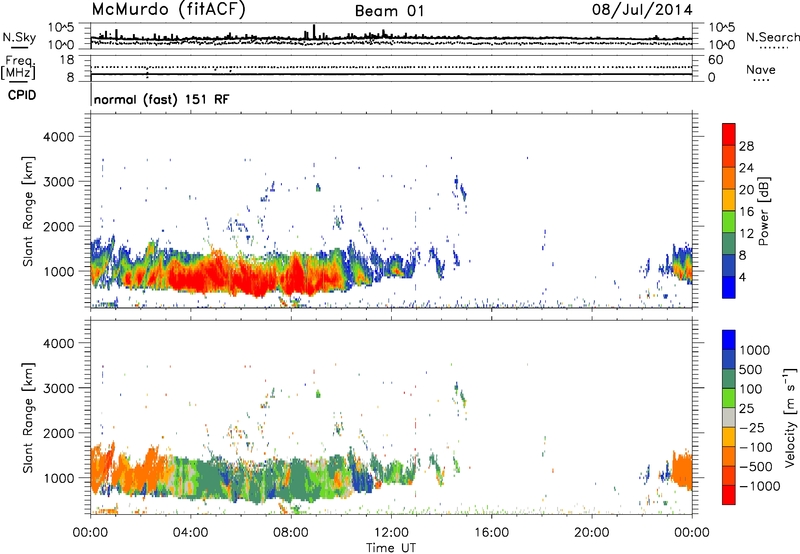Click the '16:00' time tick label
800x554 pixels.
pyautogui.click(x=491, y=533)
